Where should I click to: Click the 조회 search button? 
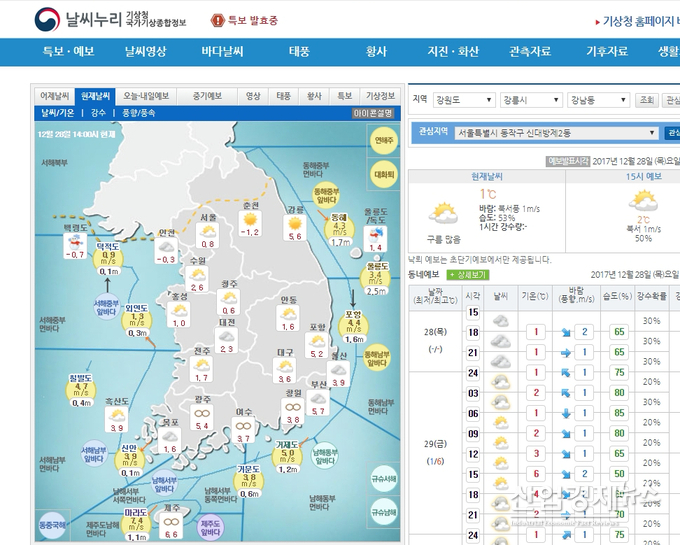647,100
